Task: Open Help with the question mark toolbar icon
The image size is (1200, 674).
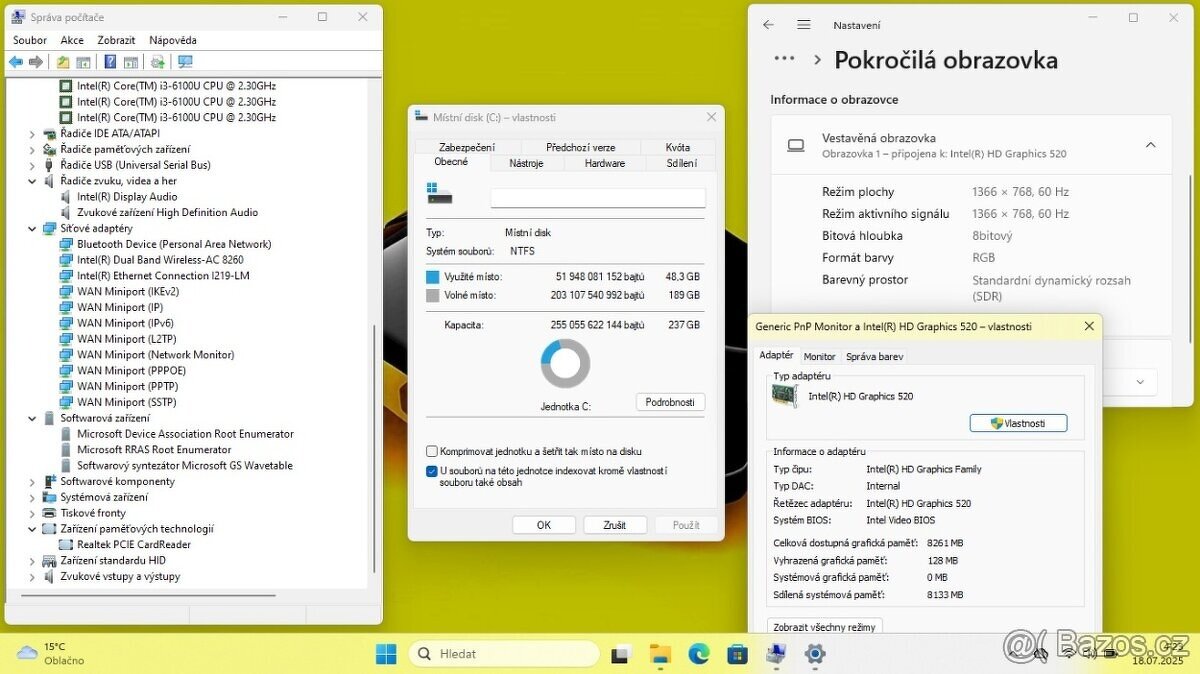Action: [x=110, y=61]
